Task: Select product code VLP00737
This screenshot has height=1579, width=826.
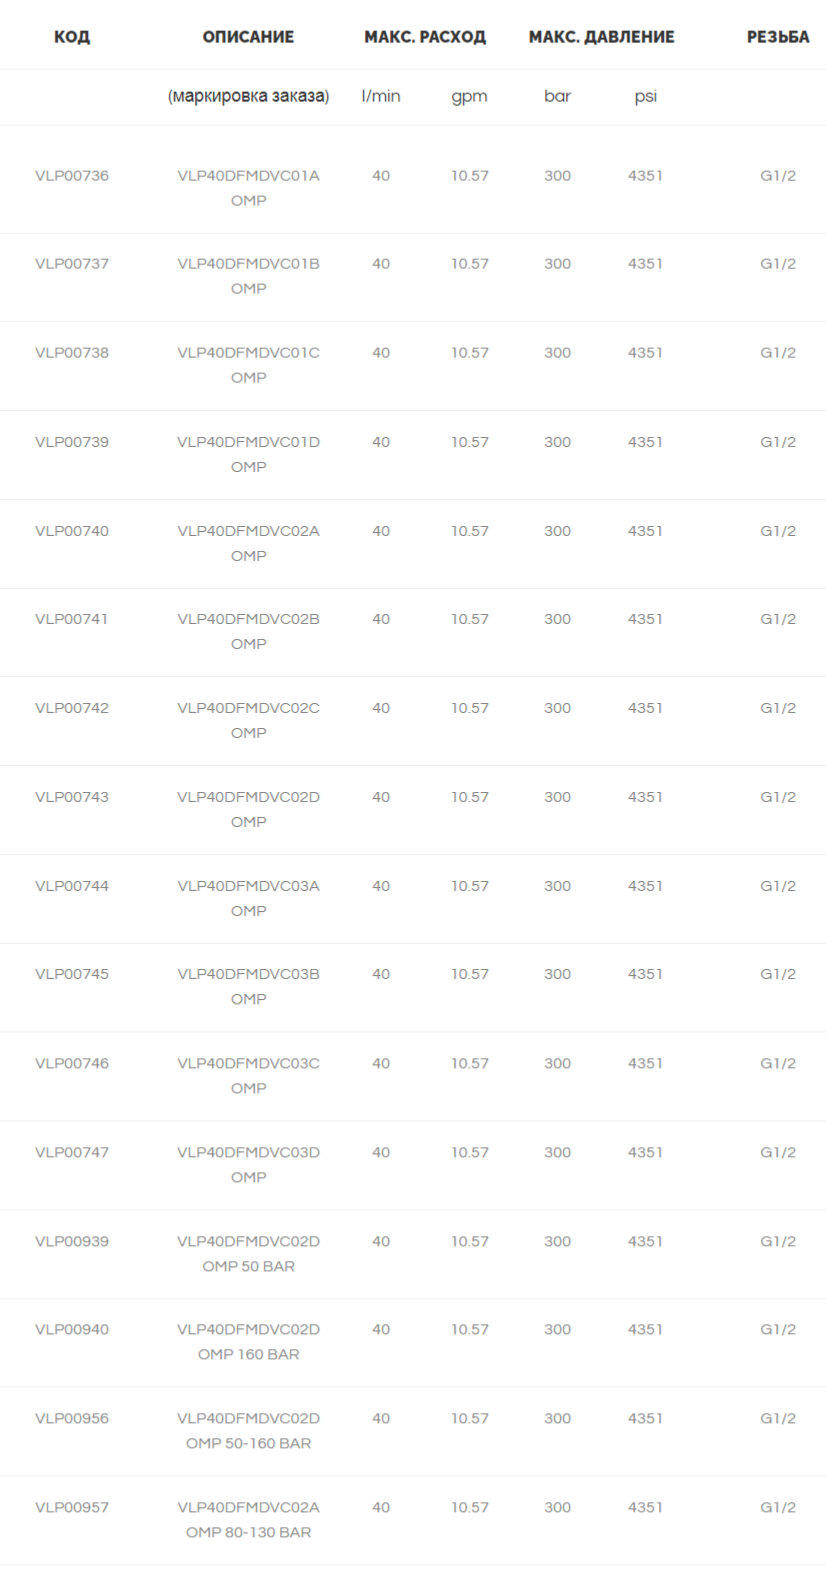Action: point(72,264)
